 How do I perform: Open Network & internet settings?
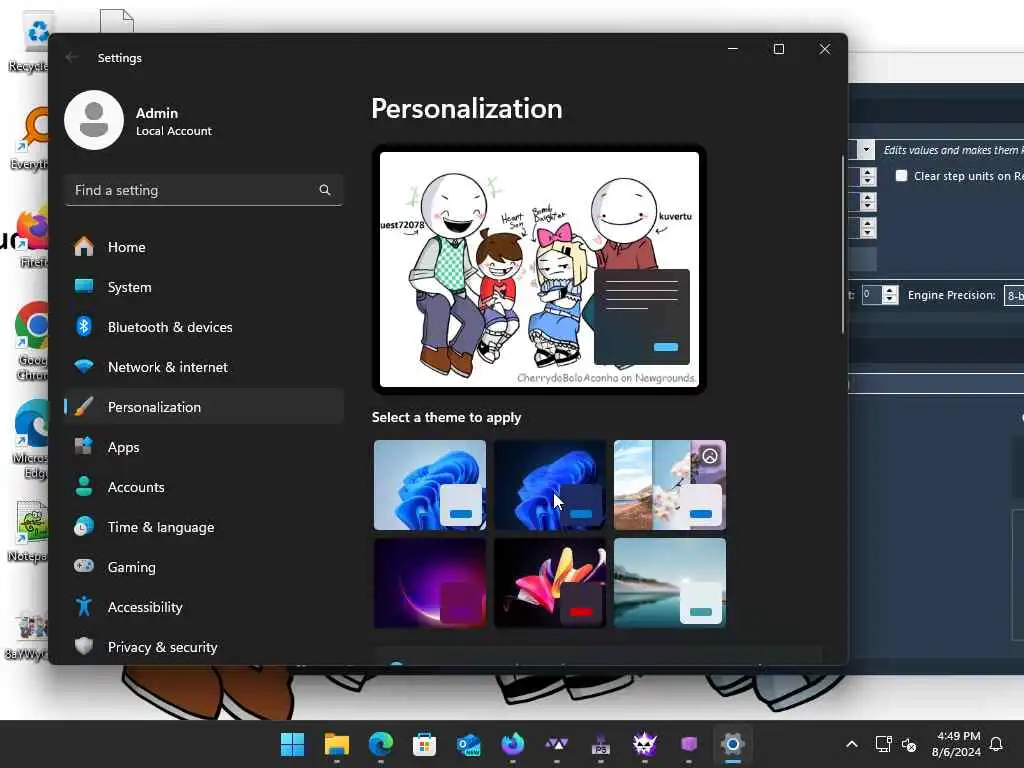coord(204,367)
